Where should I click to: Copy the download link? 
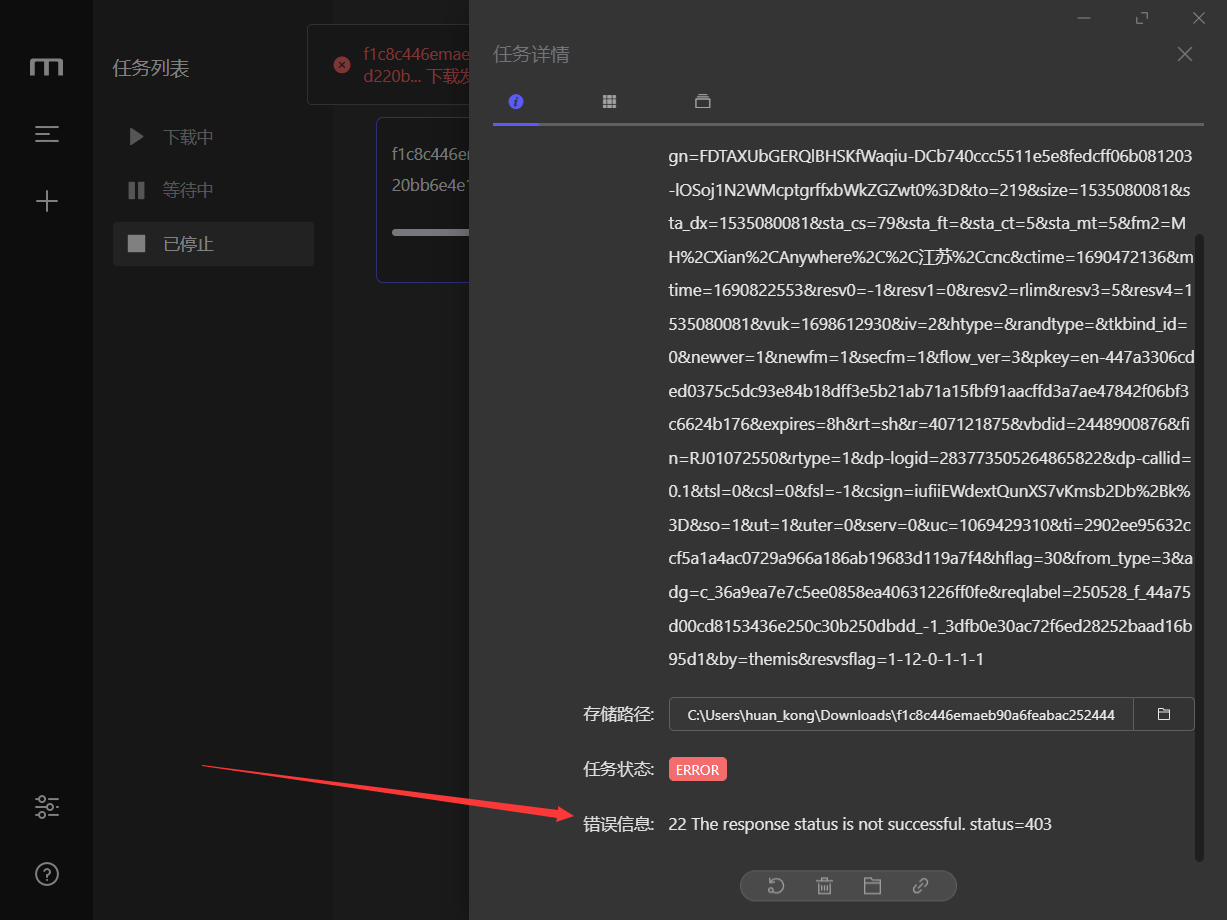coord(920,885)
